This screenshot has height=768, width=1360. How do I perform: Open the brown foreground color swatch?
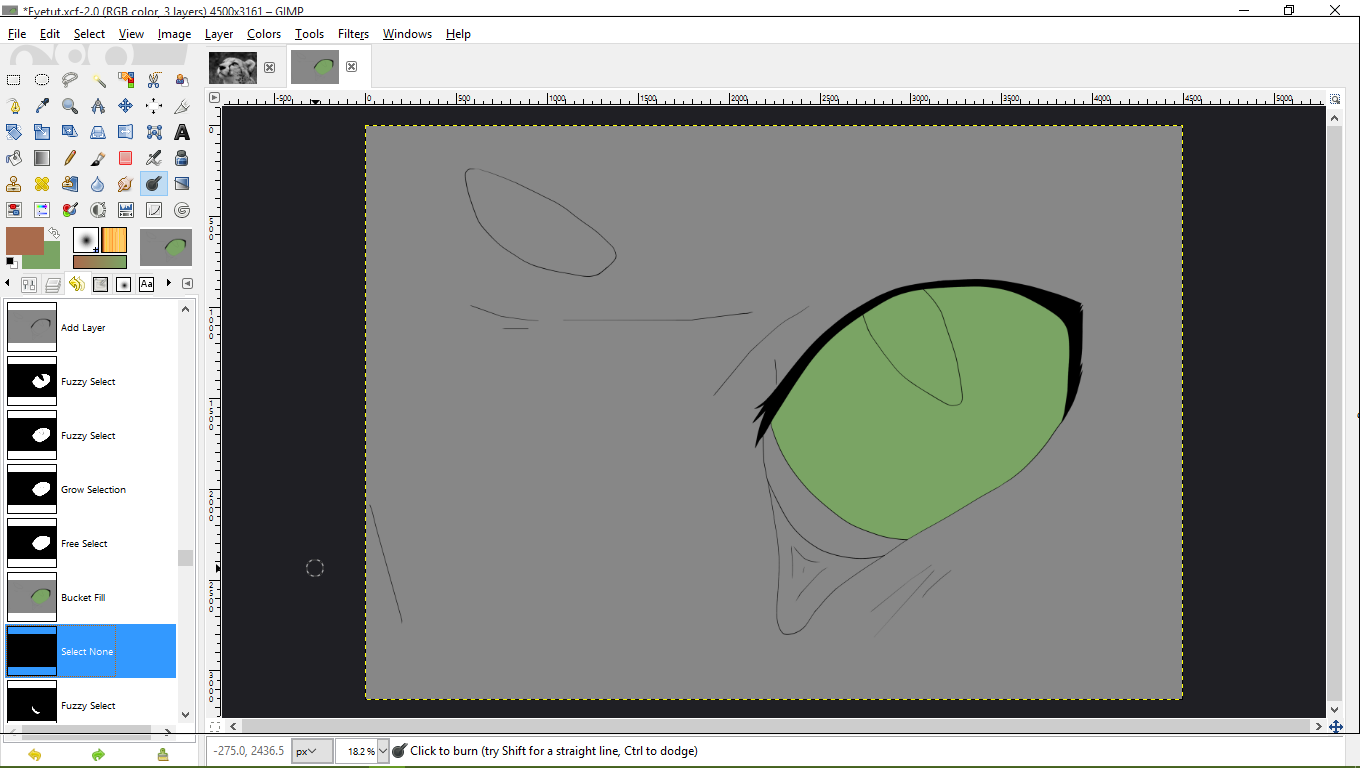[x=25, y=240]
